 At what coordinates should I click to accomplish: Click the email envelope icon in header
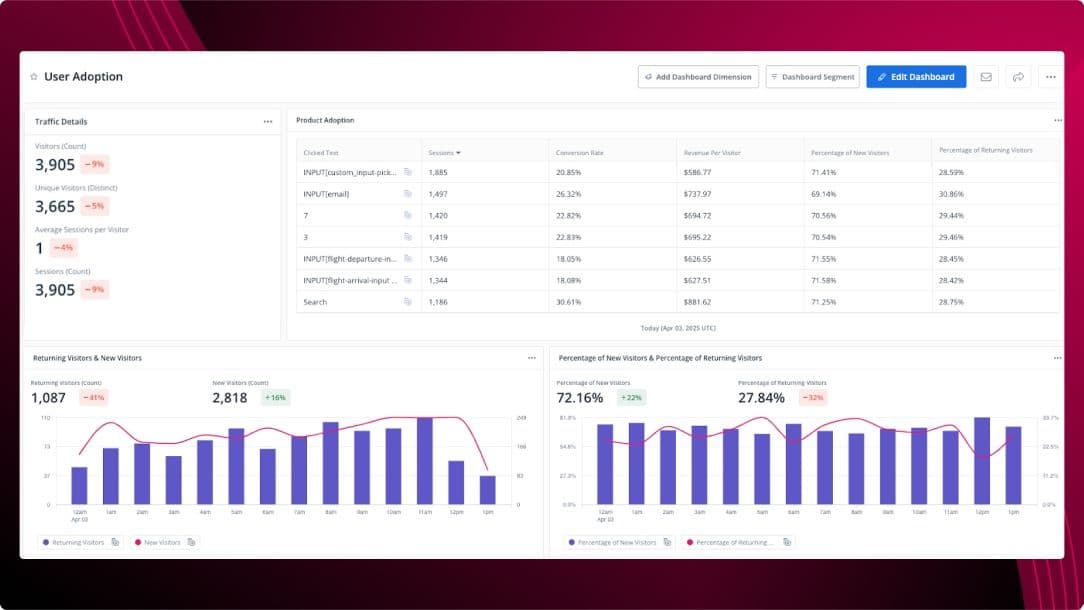[x=986, y=77]
